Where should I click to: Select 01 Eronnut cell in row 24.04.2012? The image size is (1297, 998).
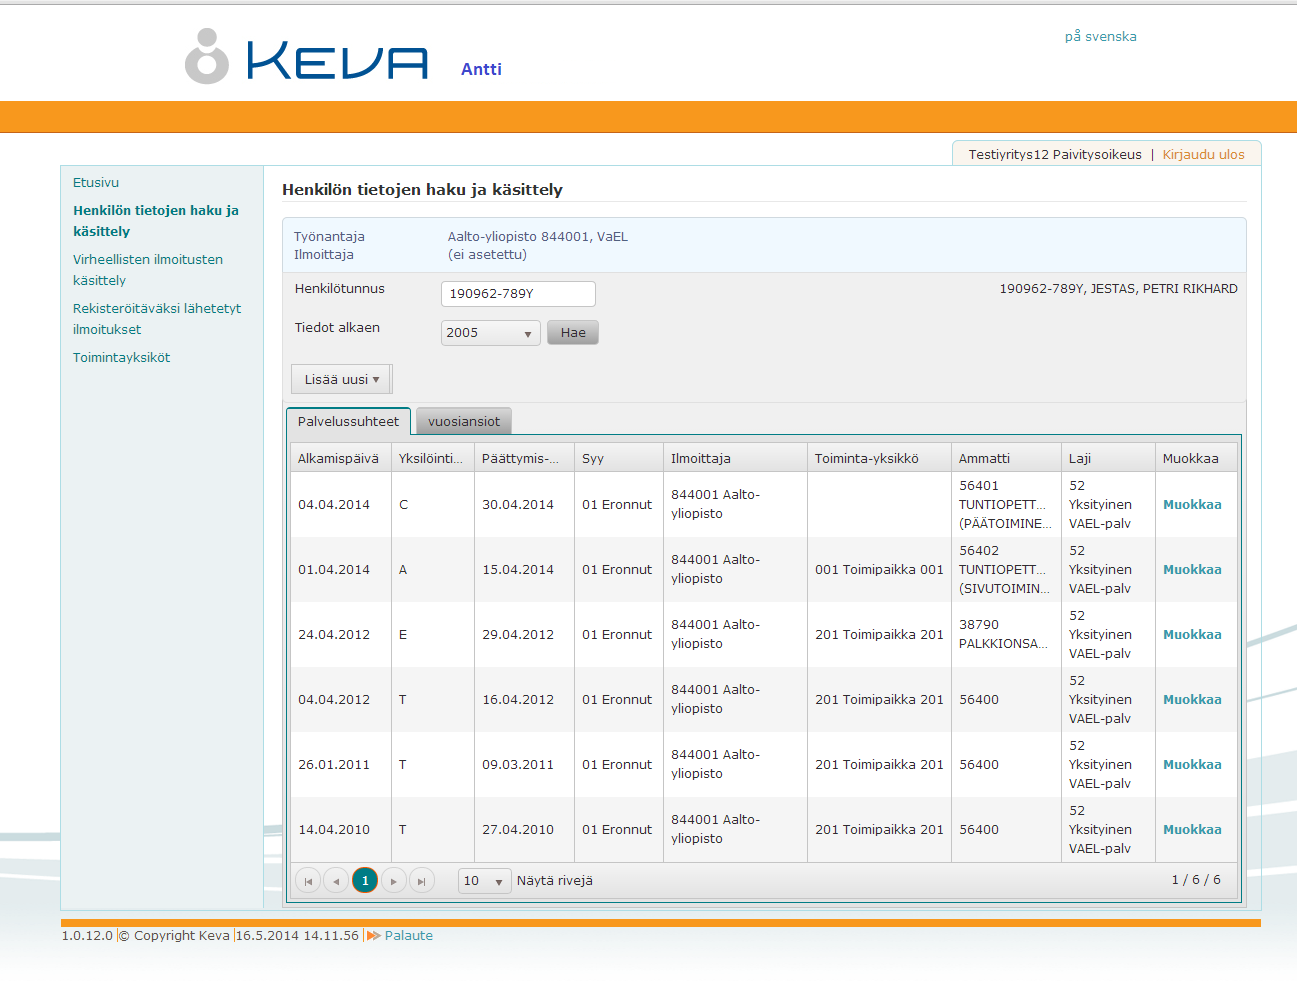(618, 635)
